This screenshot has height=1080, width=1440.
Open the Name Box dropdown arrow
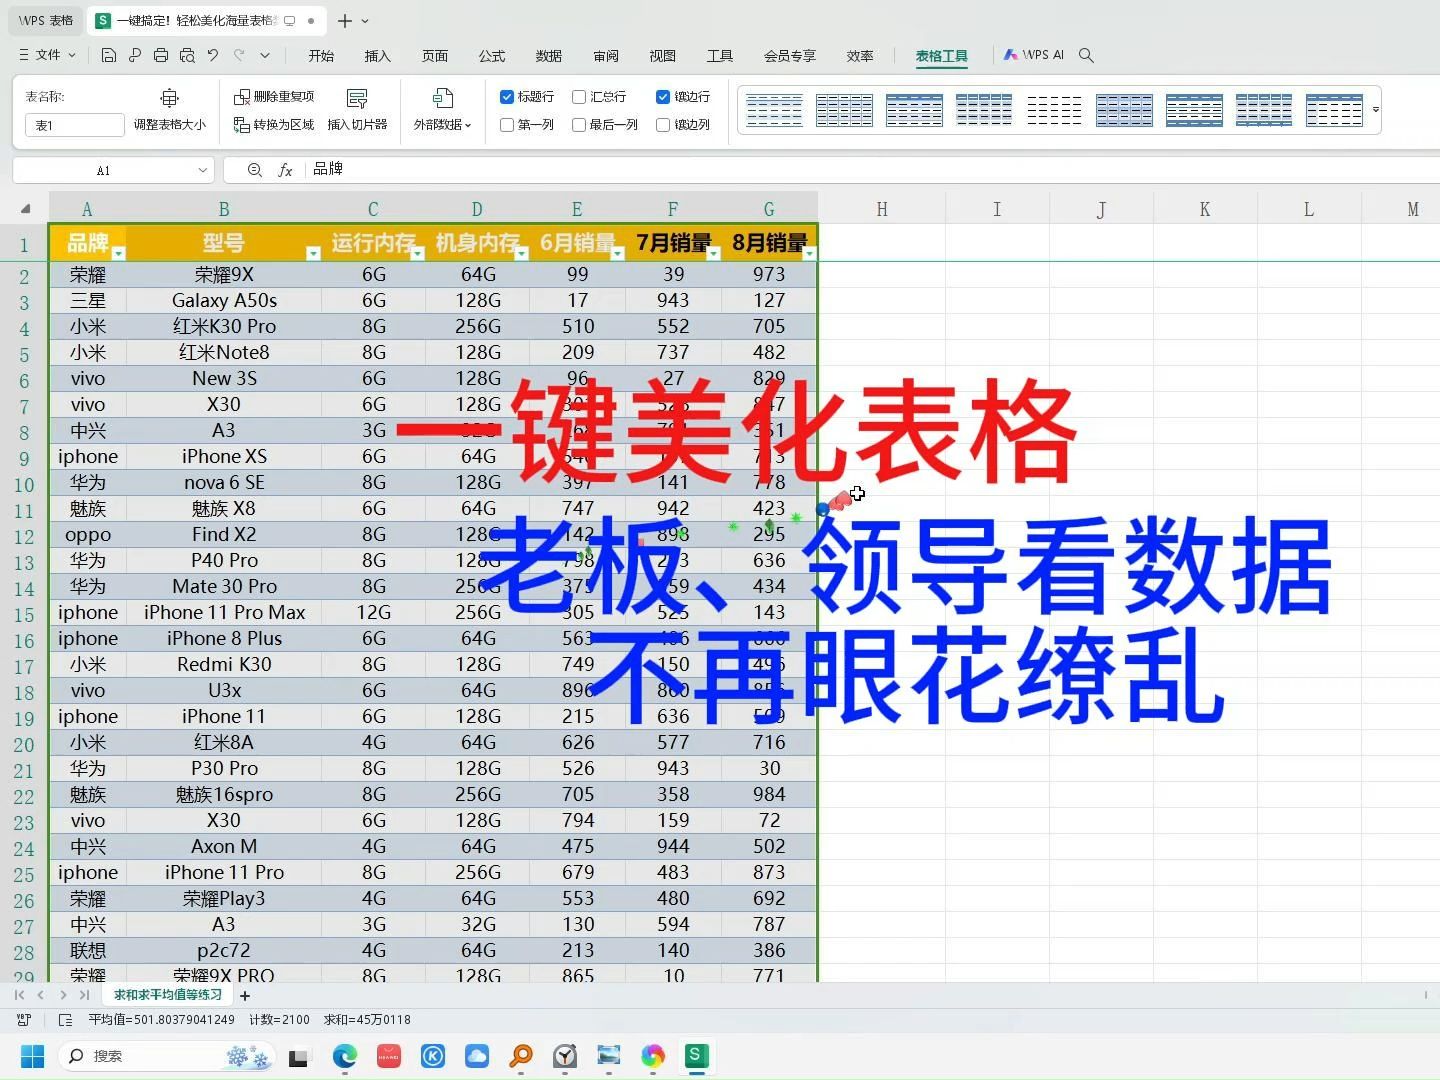203,170
